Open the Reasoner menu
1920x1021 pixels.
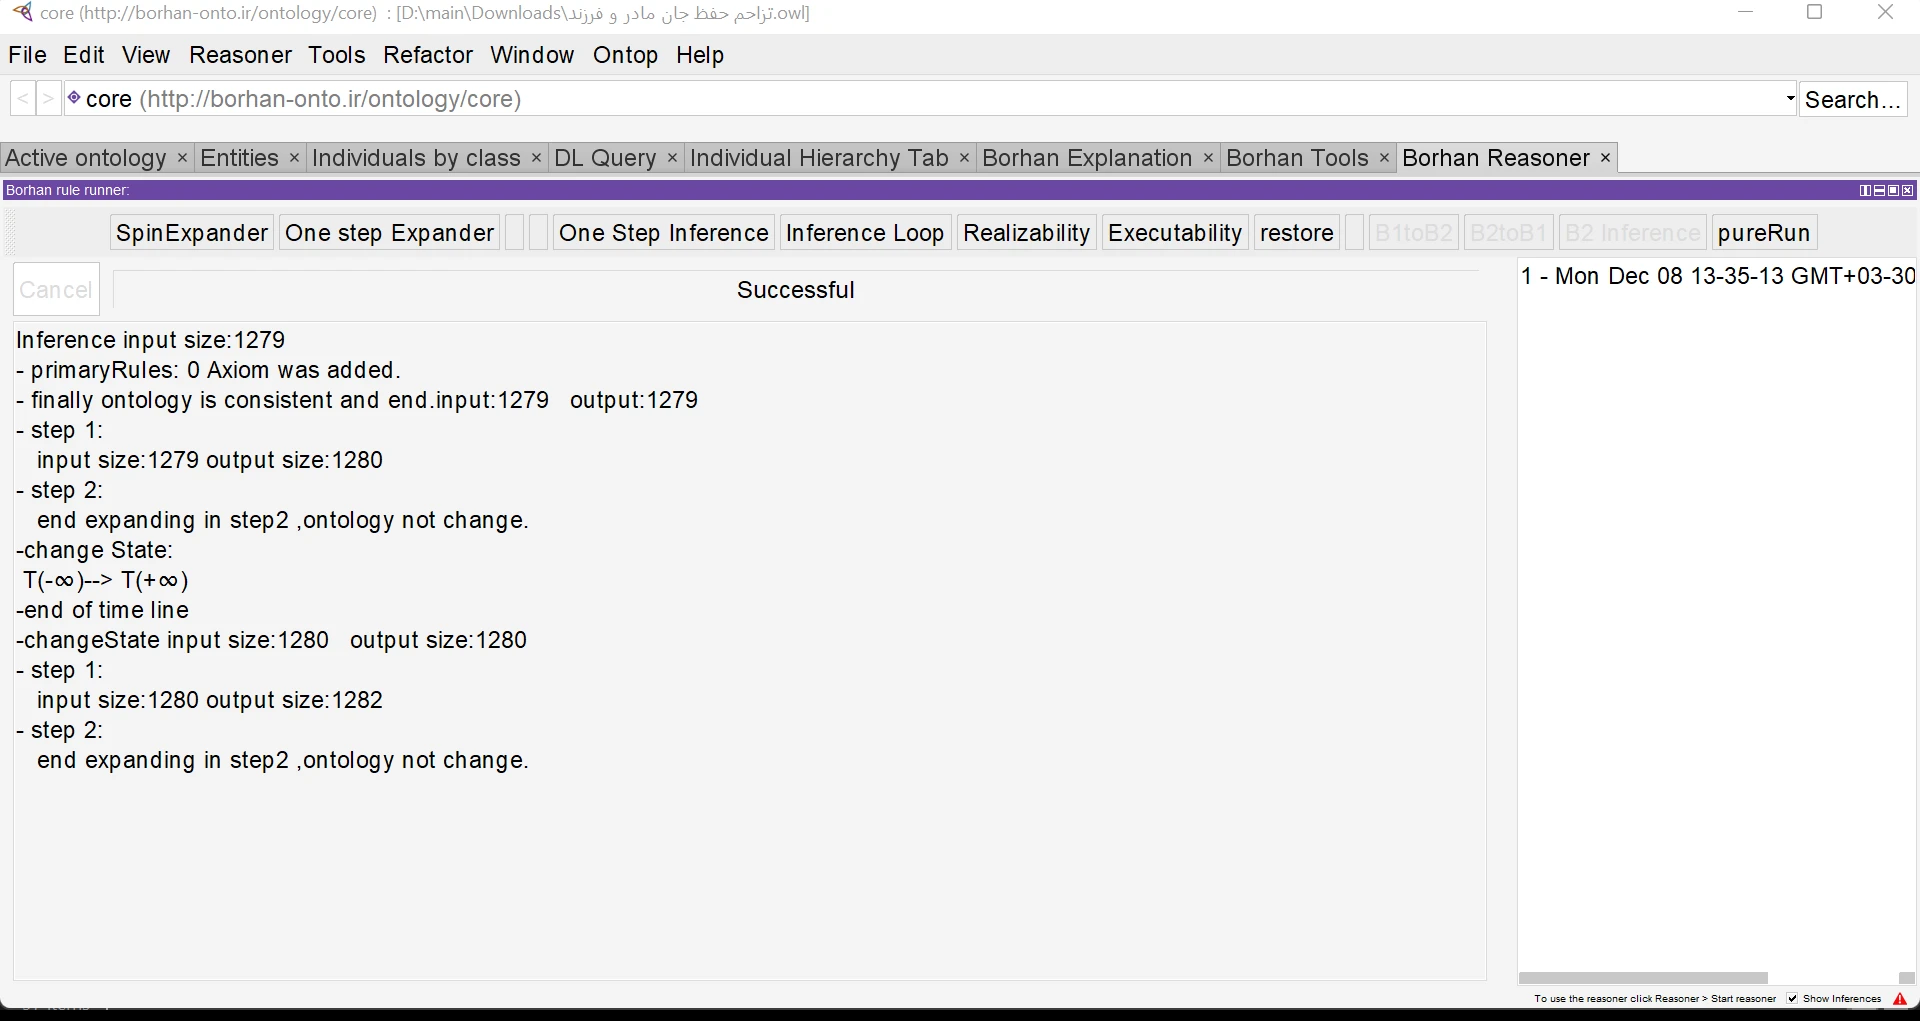(240, 55)
